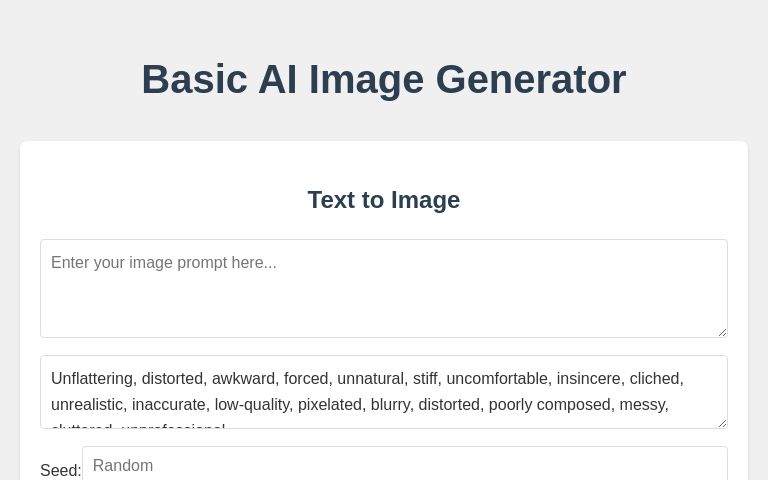The image size is (768, 480).
Task: Click the "Text to Image" heading
Action: point(383,200)
